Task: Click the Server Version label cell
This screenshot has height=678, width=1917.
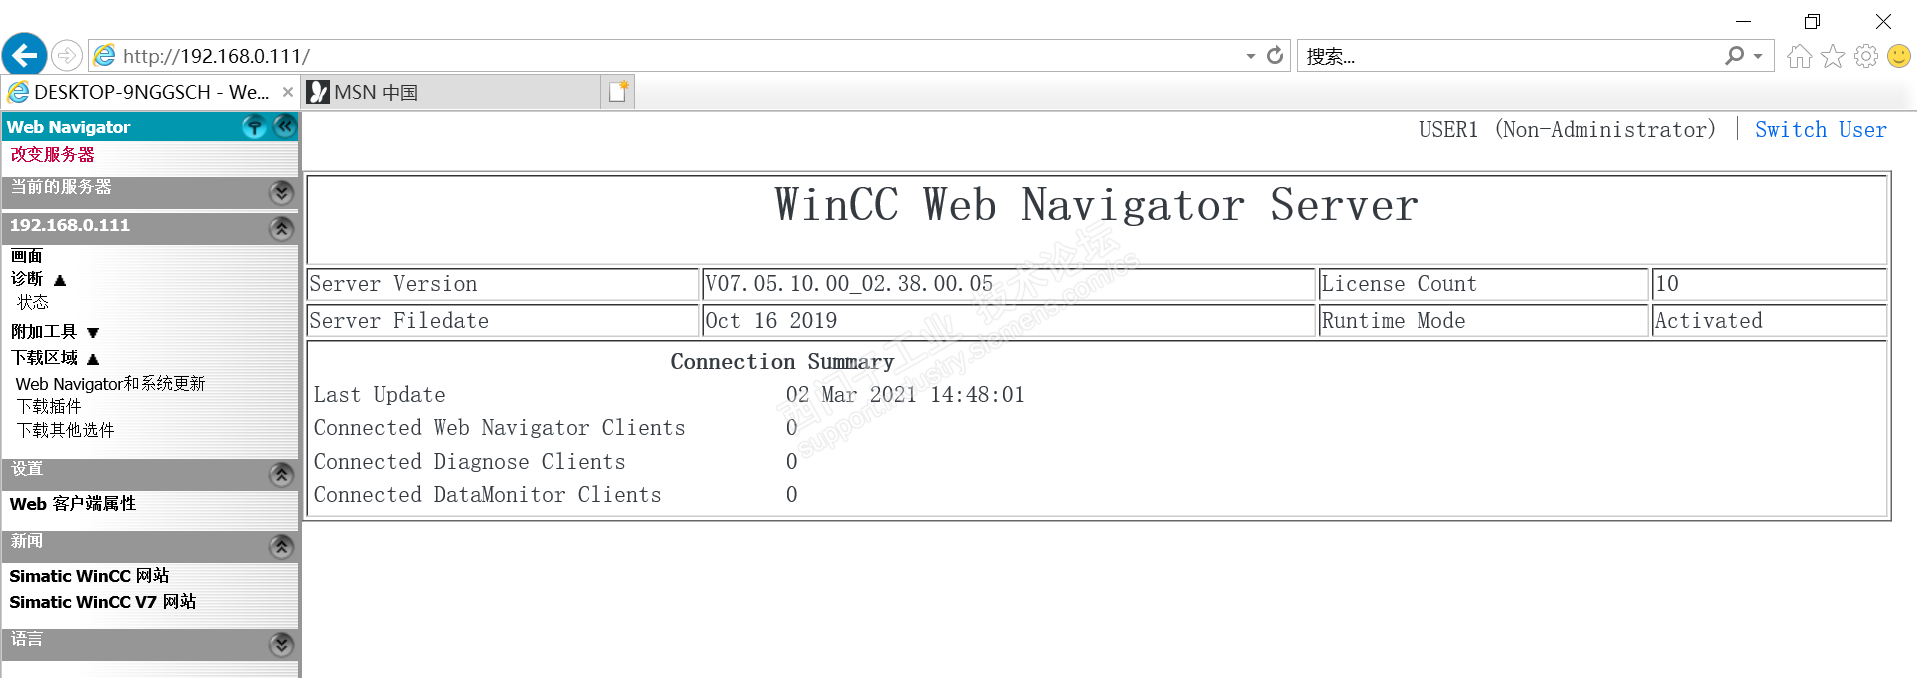Action: [503, 284]
